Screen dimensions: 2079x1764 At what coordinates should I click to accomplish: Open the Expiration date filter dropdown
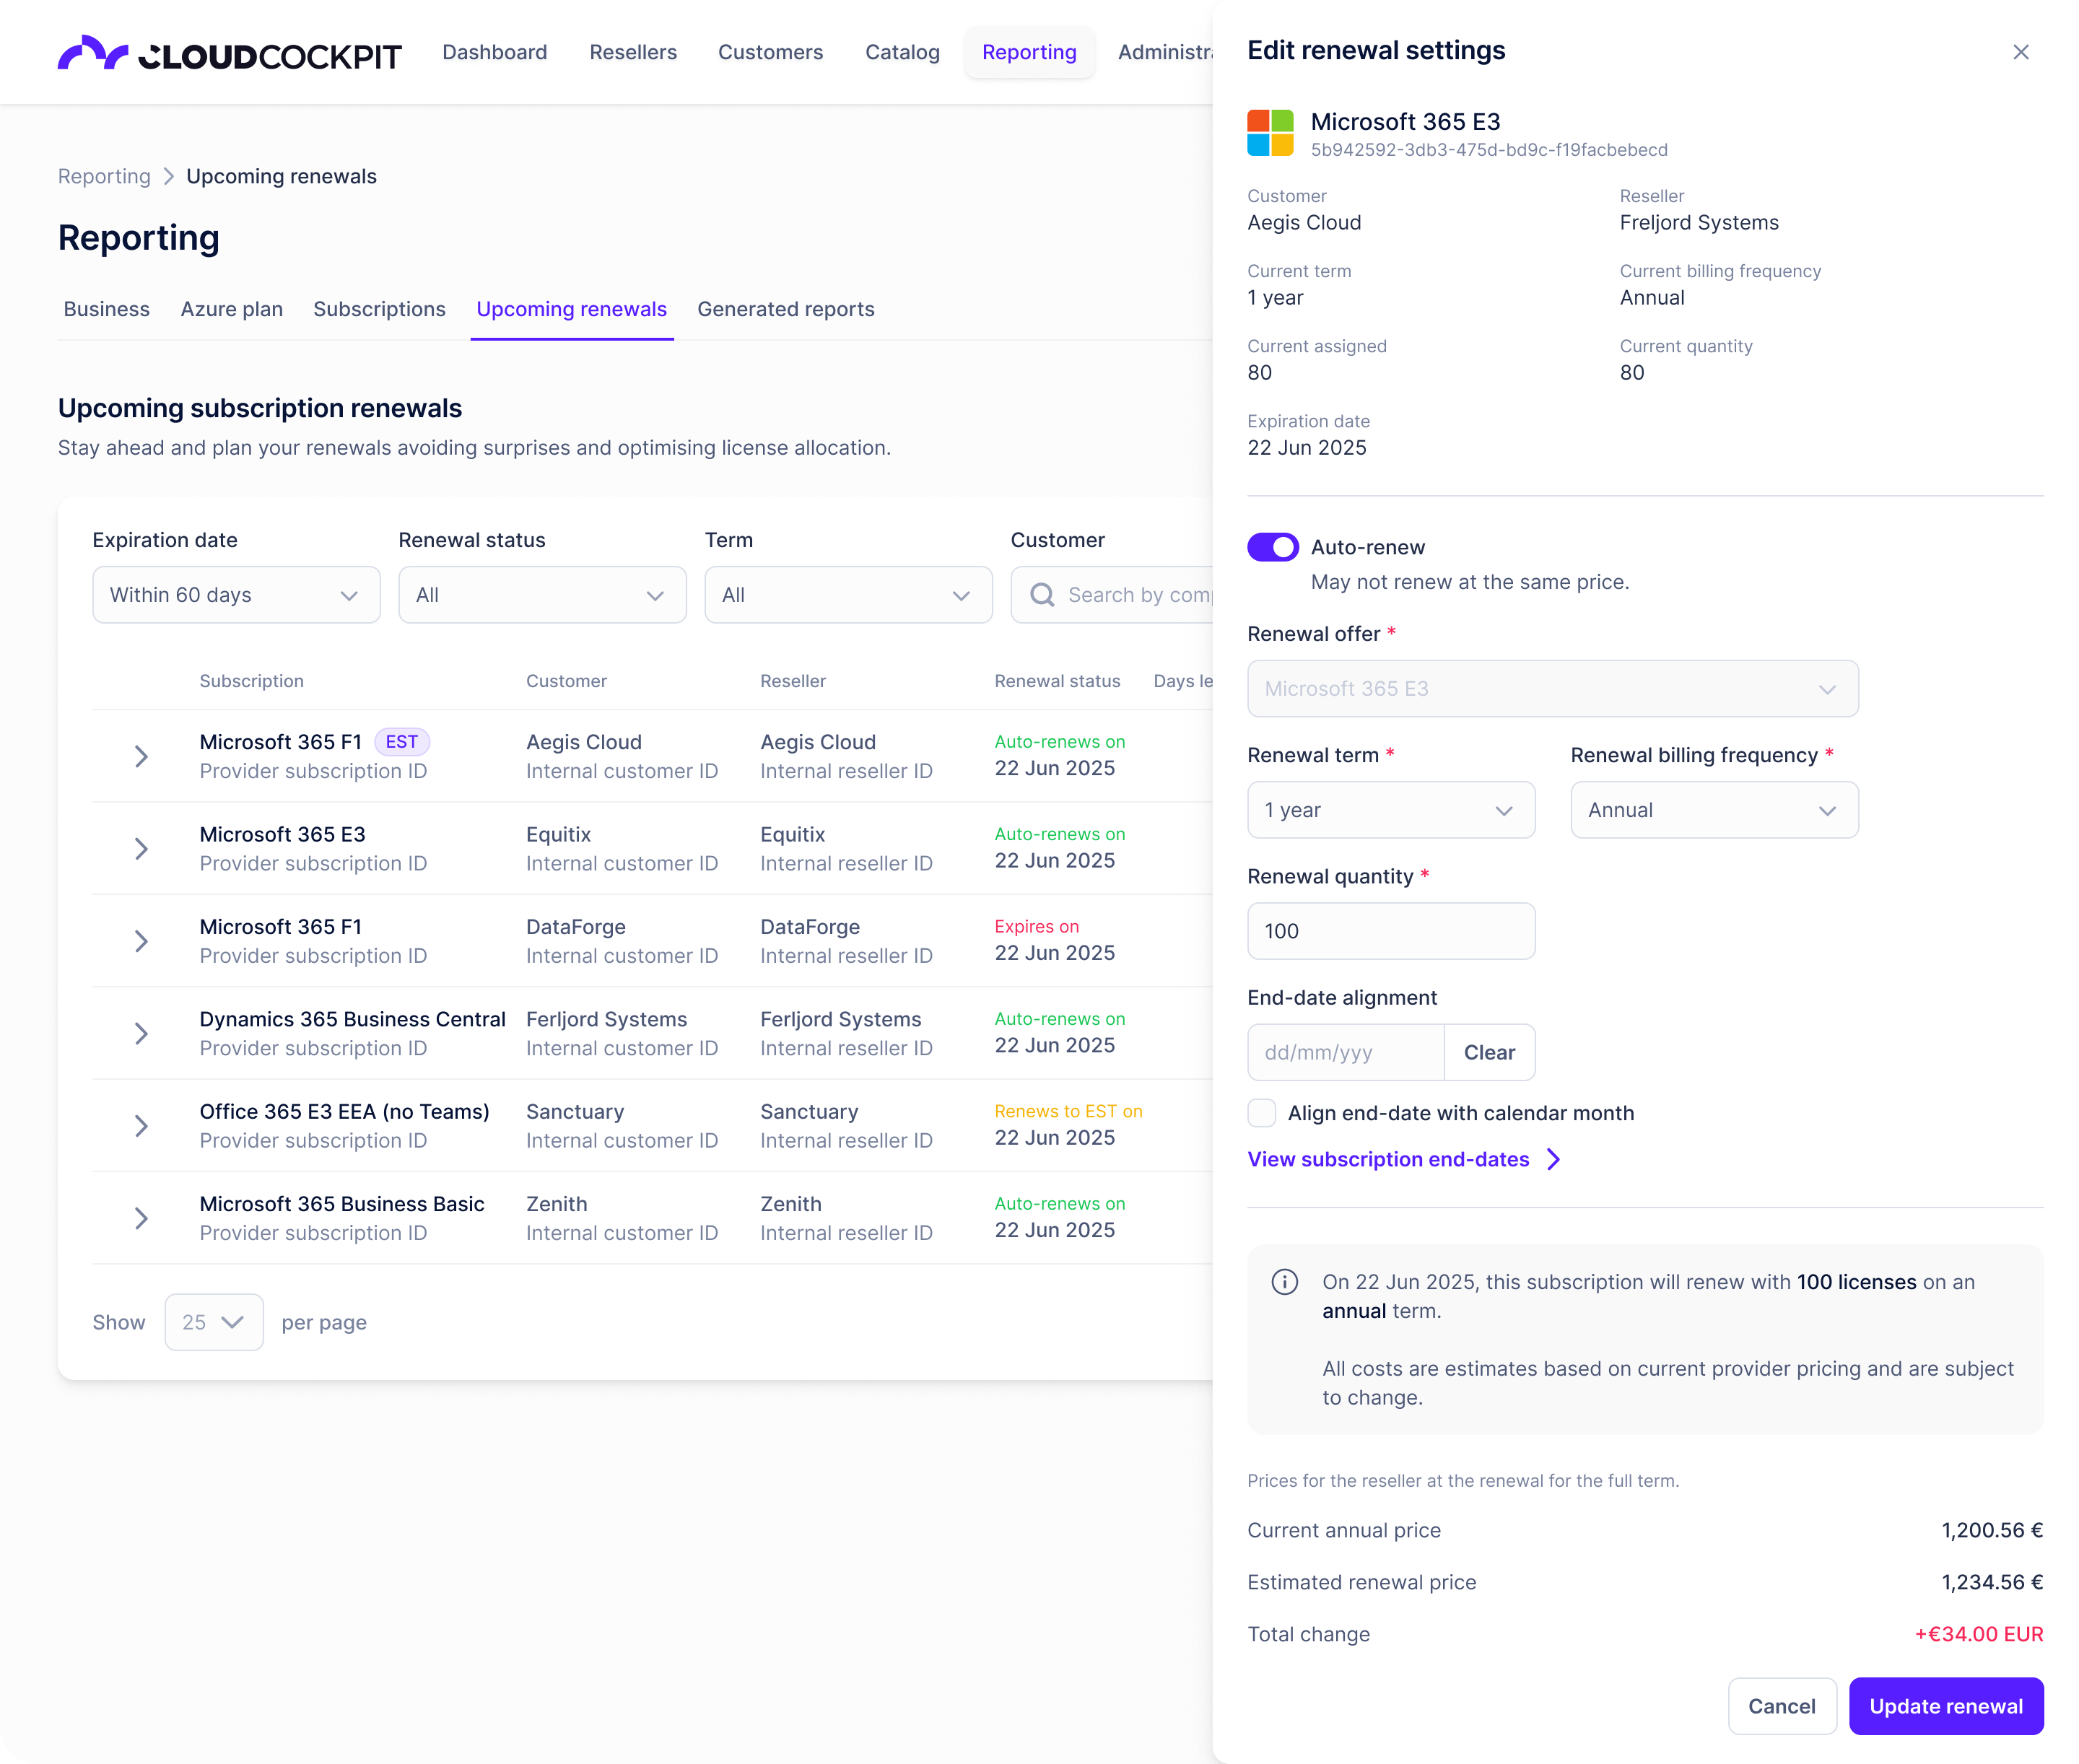(x=236, y=595)
